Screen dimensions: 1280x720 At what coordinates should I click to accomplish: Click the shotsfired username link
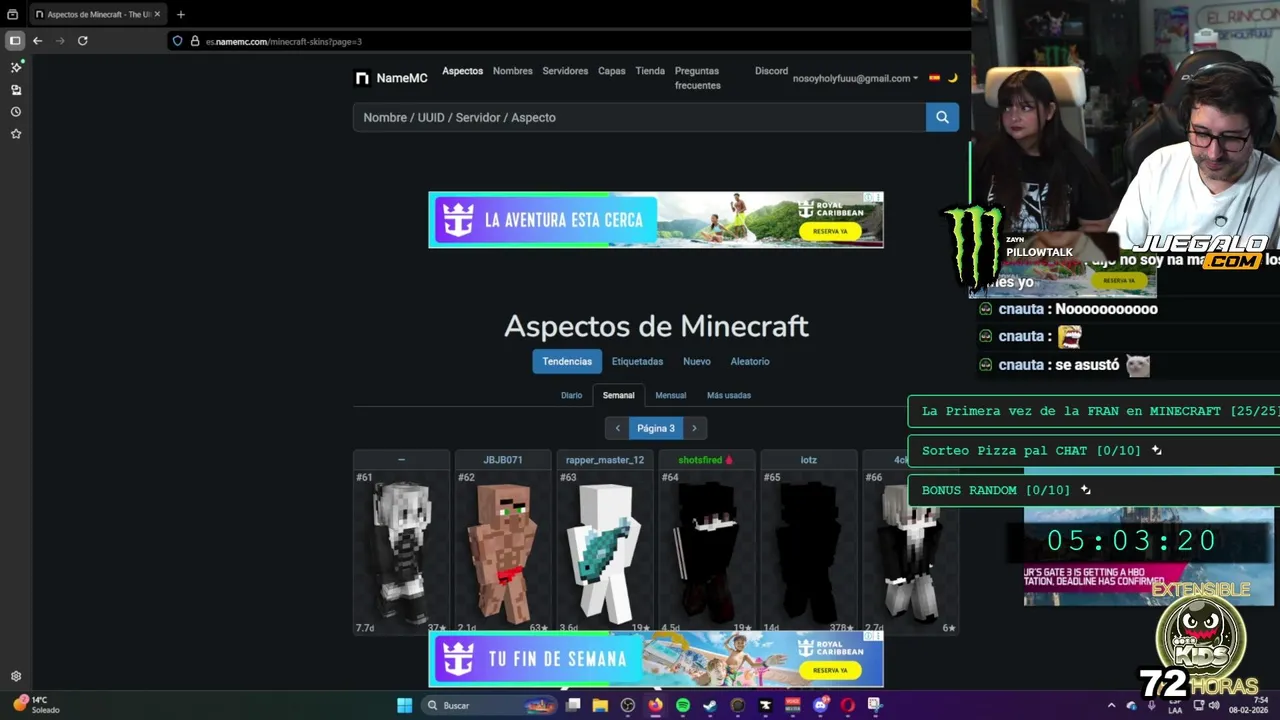click(700, 460)
